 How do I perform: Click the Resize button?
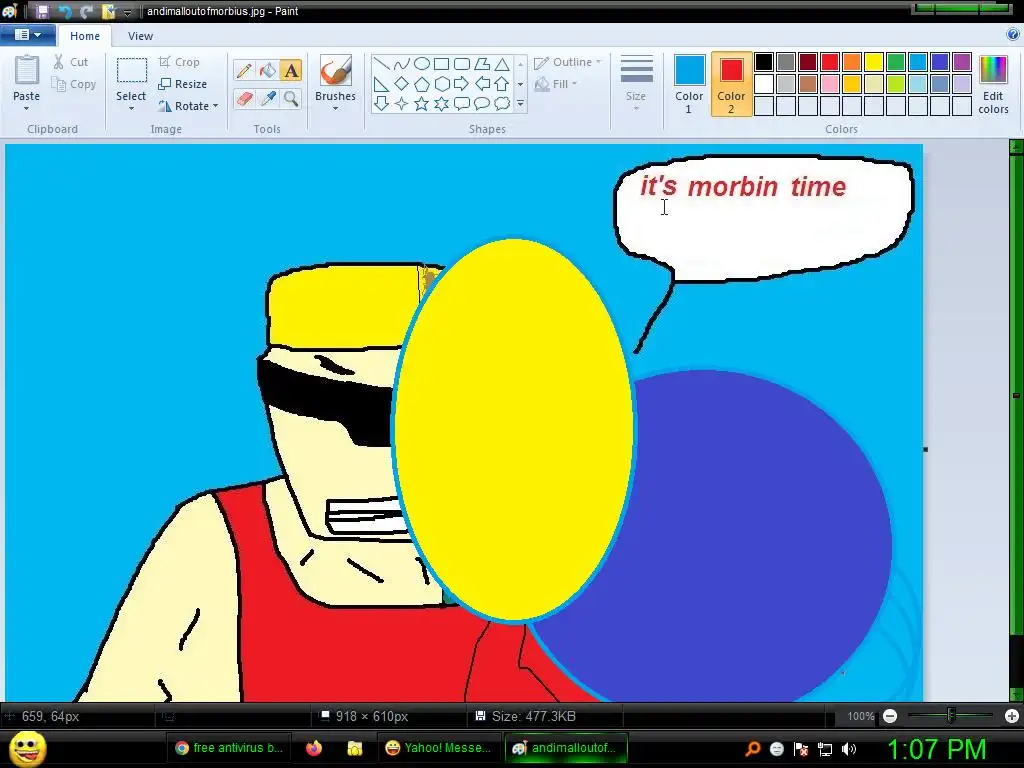pyautogui.click(x=183, y=84)
